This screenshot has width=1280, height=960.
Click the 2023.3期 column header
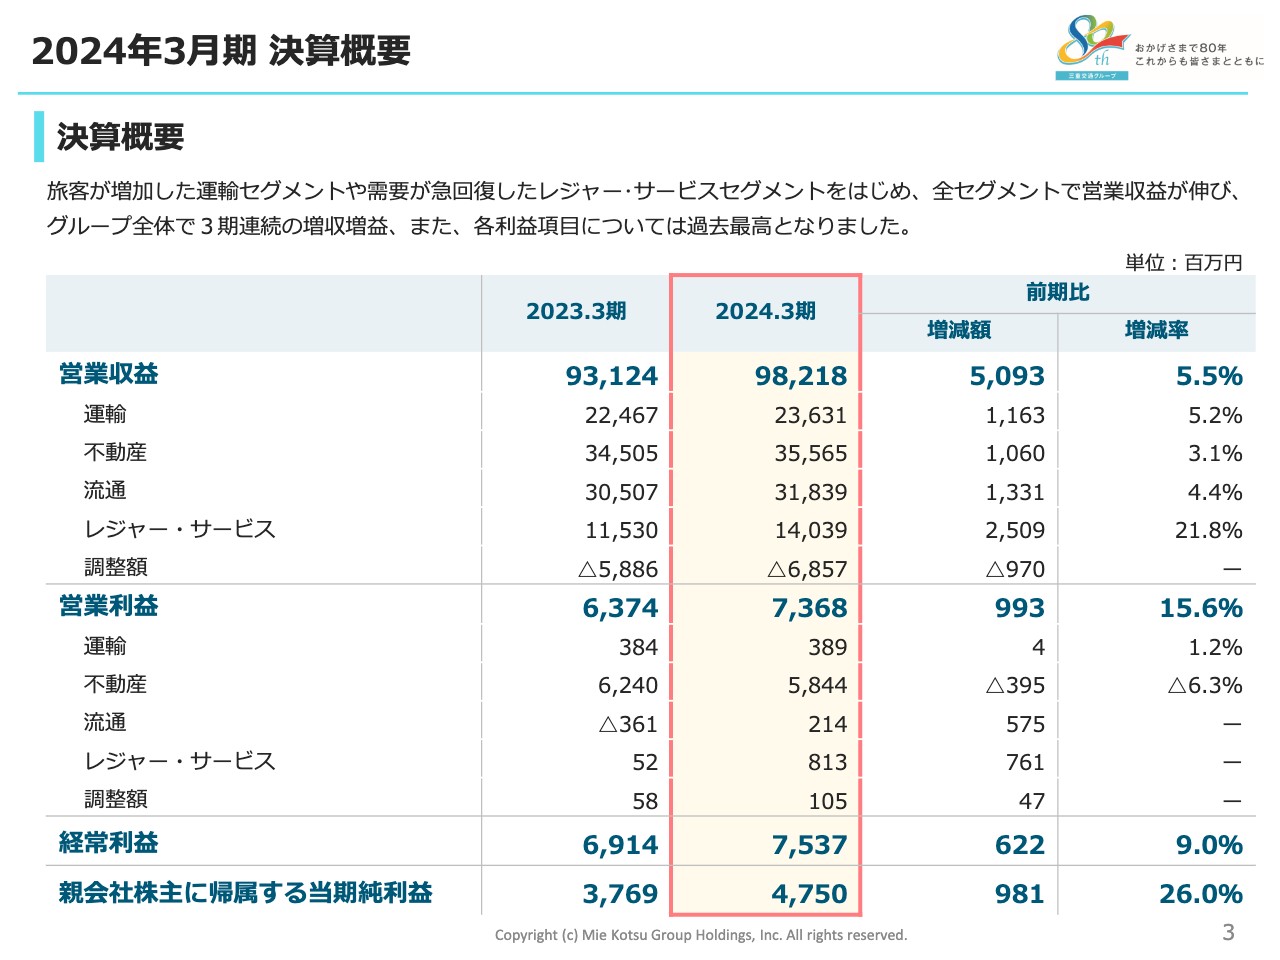[x=576, y=311]
